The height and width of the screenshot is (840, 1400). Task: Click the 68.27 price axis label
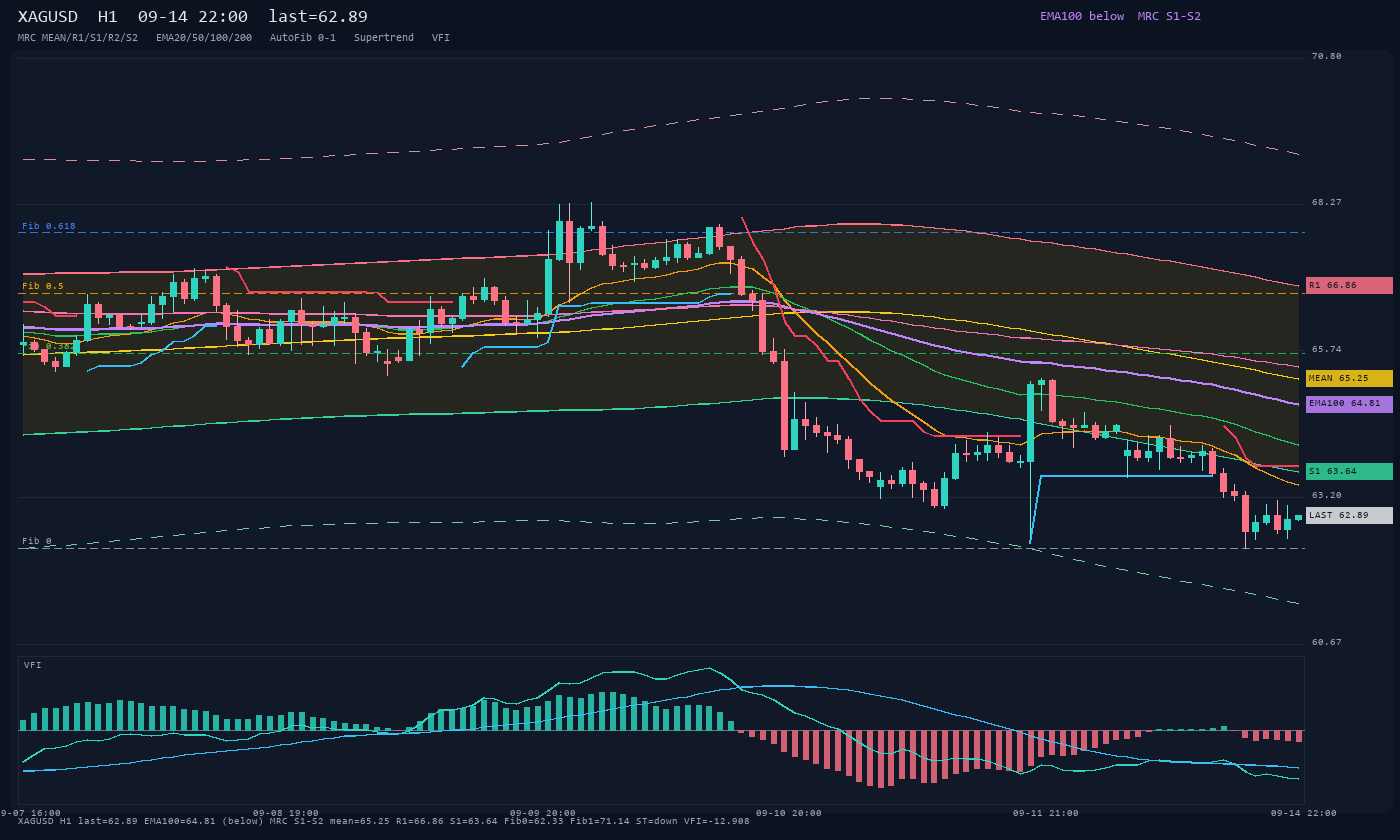1327,202
